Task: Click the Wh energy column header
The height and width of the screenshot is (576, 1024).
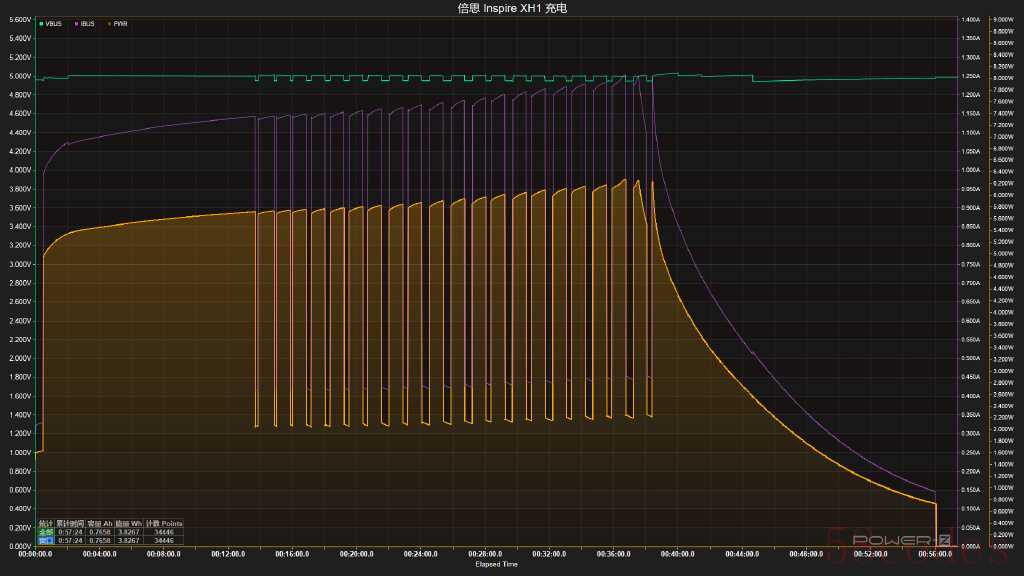Action: (128, 524)
